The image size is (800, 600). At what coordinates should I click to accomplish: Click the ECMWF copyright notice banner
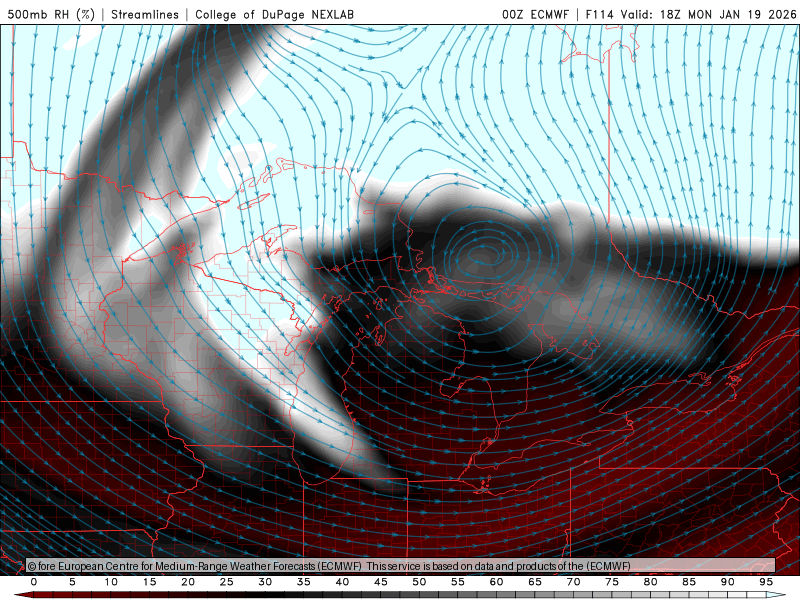(x=401, y=566)
